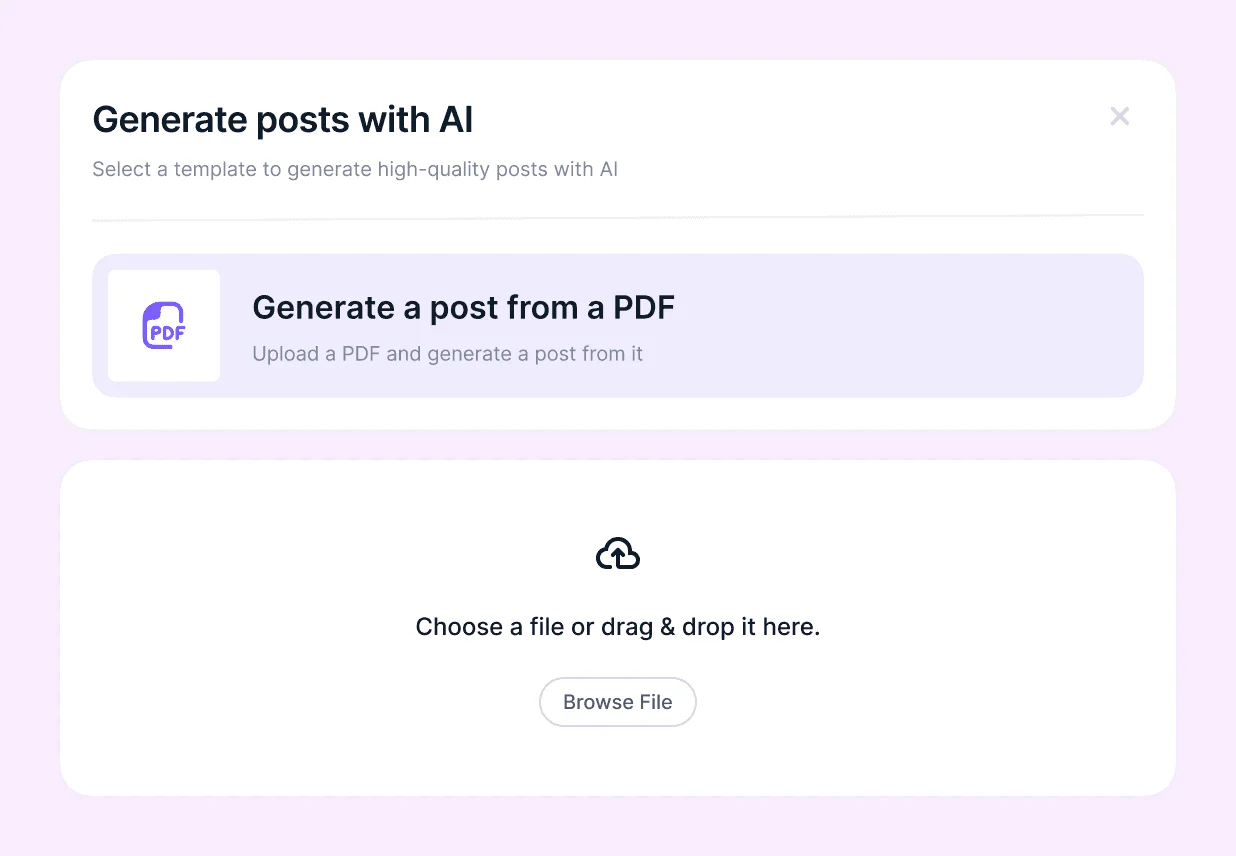Click the divider below the dialog header

click(x=617, y=216)
